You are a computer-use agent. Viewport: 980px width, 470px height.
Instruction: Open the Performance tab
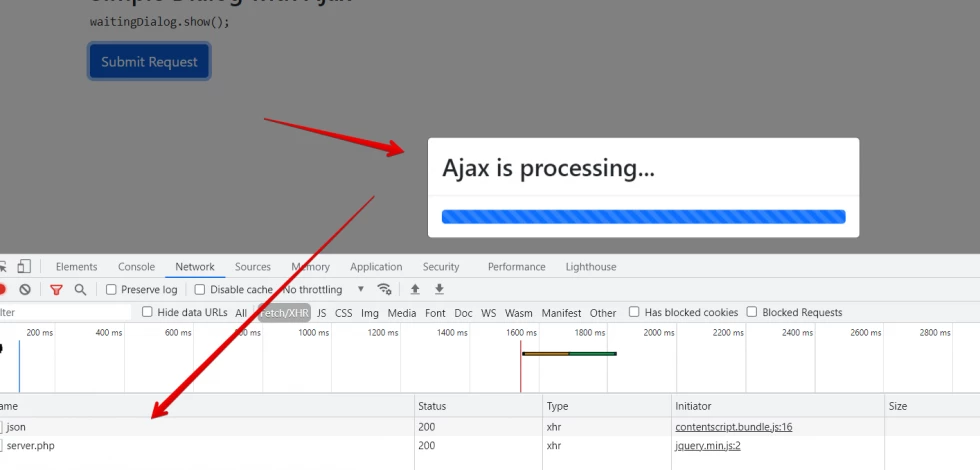(516, 267)
